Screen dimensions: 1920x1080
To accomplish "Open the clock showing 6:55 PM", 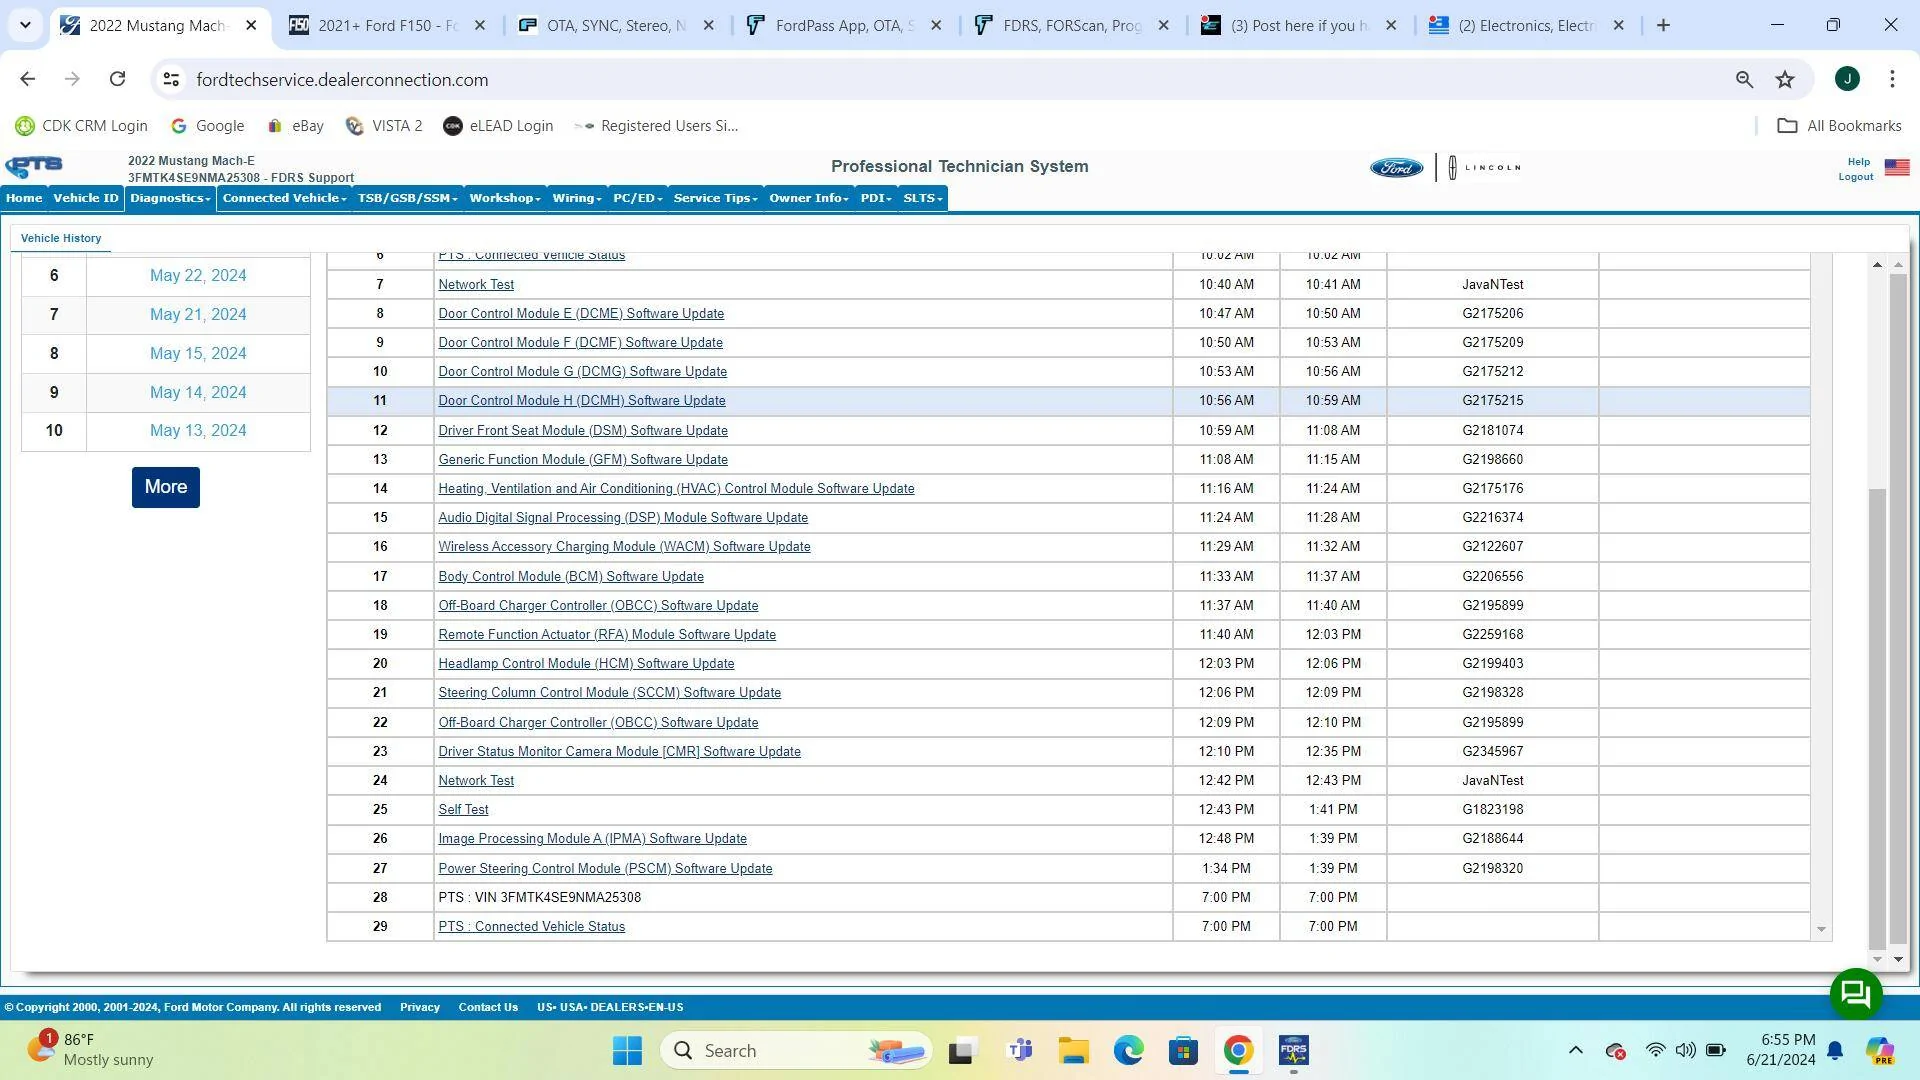I will [1781, 1050].
